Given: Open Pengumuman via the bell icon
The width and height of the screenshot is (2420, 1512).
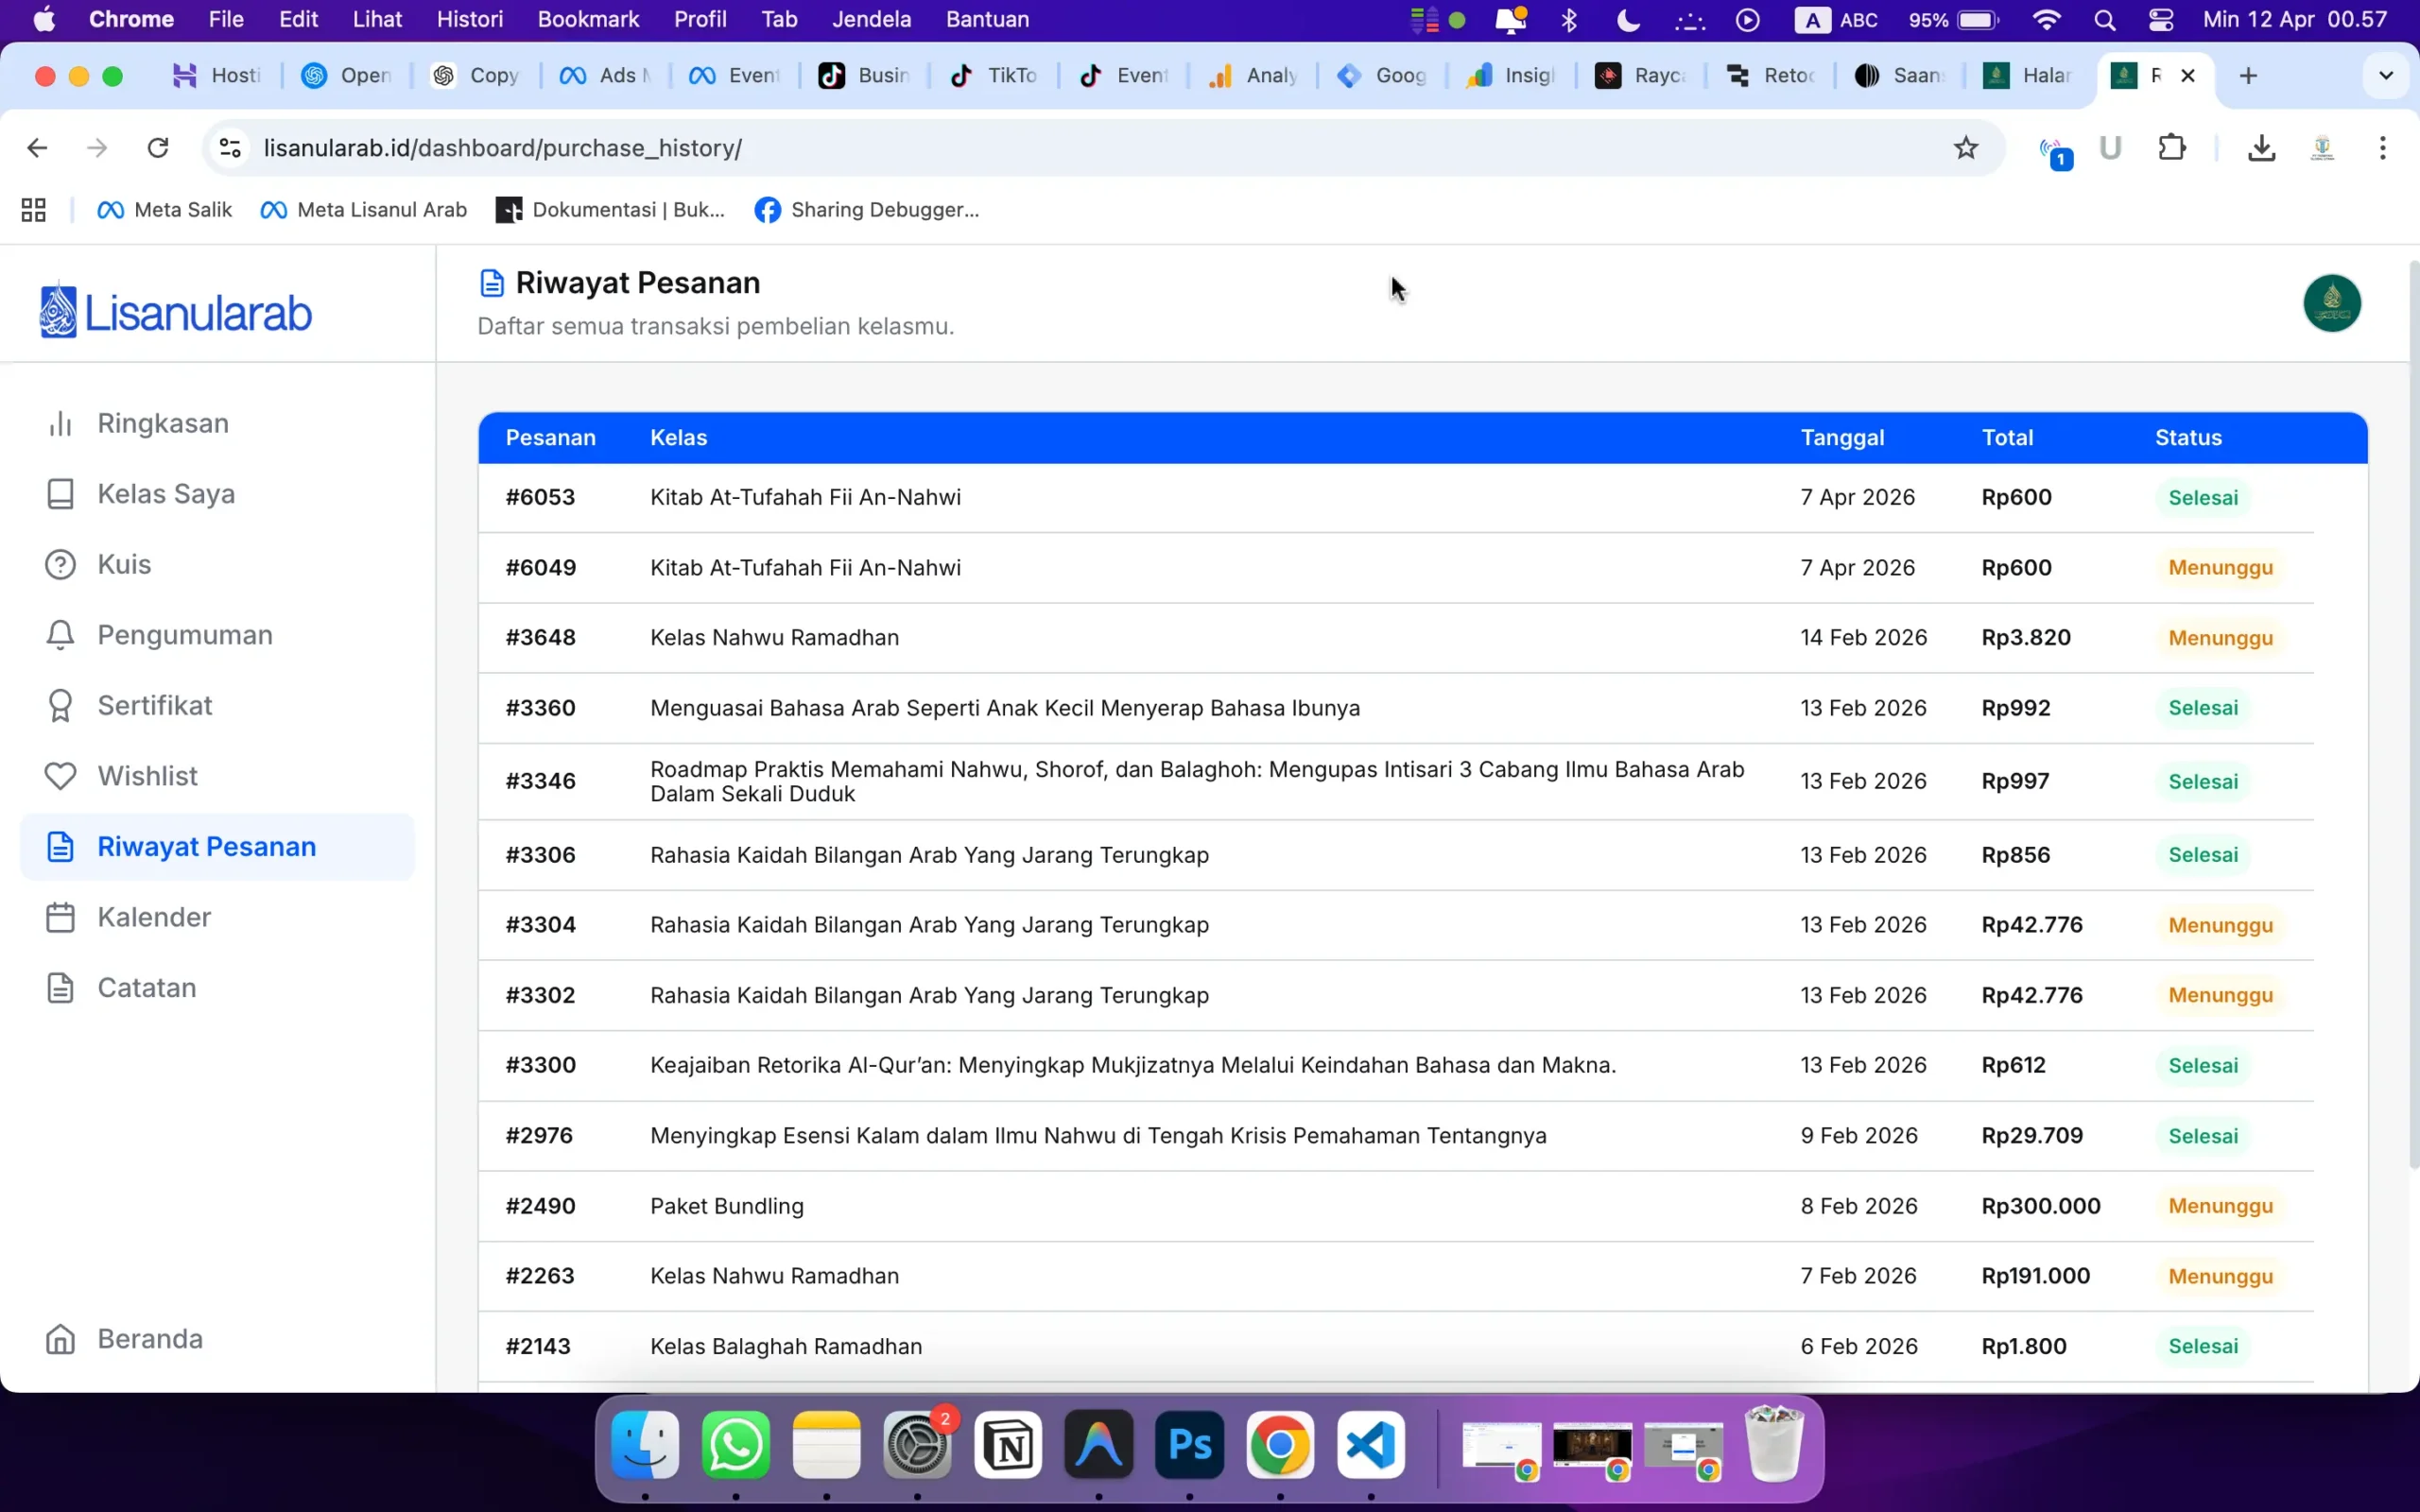Looking at the screenshot, I should (60, 635).
